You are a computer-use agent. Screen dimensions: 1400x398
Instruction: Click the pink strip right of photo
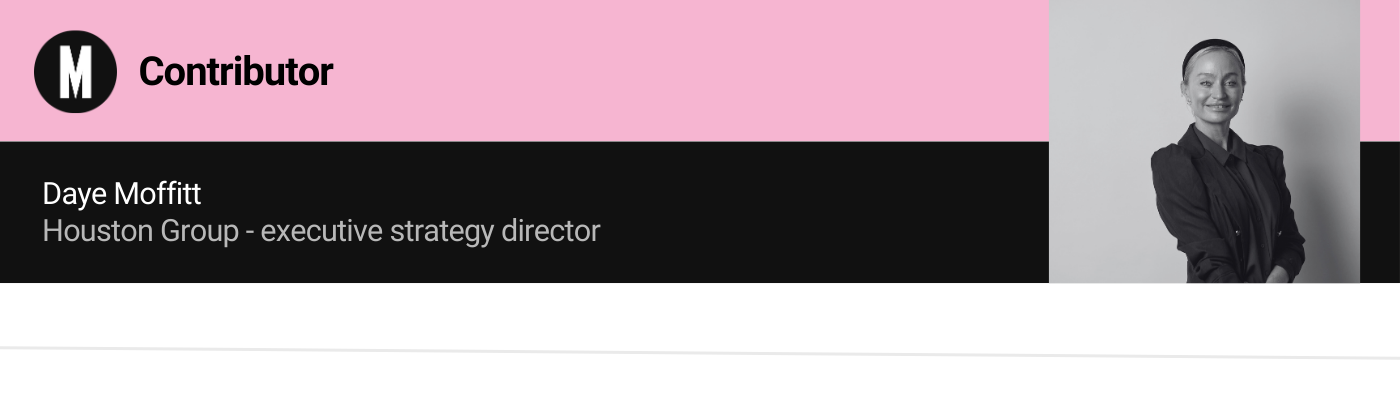[x=1380, y=70]
